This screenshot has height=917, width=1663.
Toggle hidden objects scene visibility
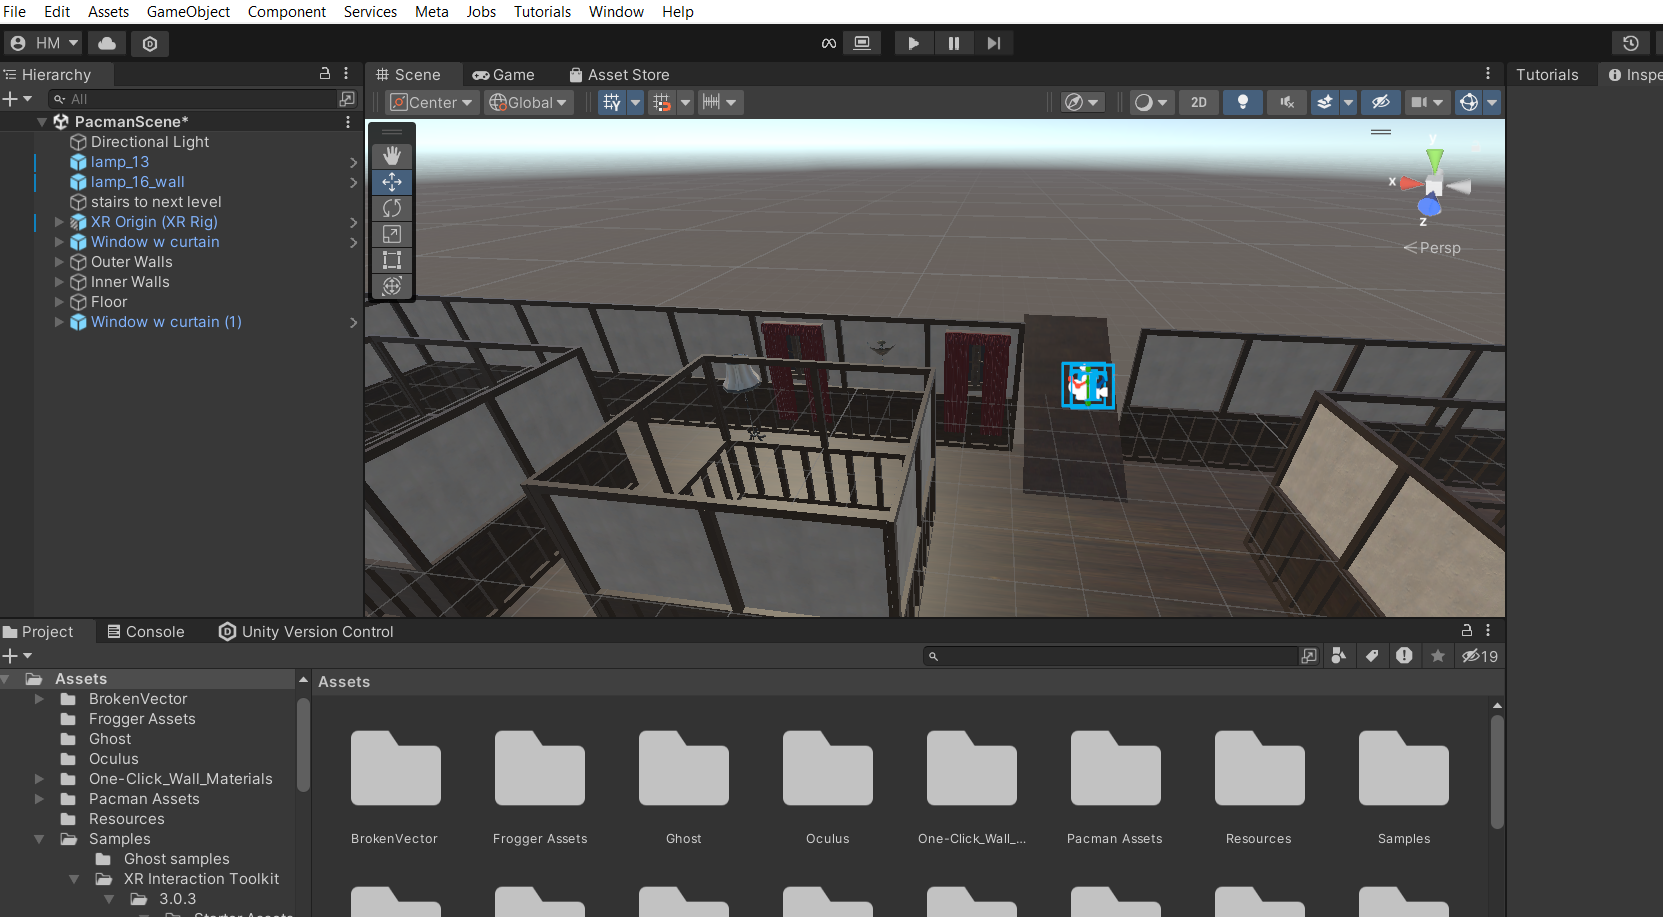1381,102
